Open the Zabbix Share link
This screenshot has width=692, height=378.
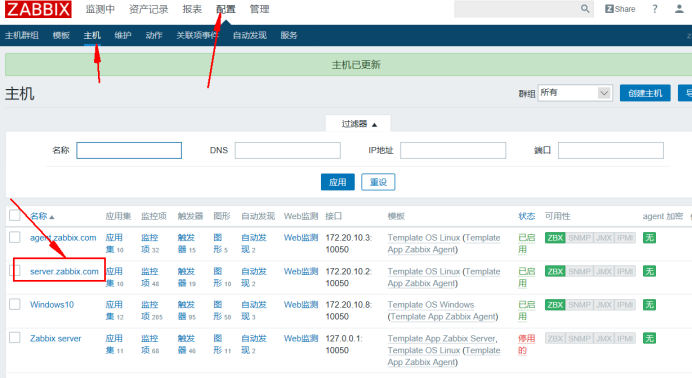pyautogui.click(x=620, y=9)
